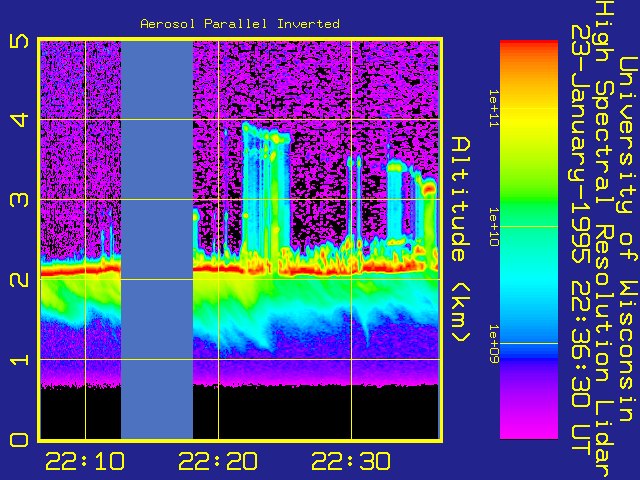Click the 1e+09 colorbar label
640x480 pixels.
coord(493,344)
